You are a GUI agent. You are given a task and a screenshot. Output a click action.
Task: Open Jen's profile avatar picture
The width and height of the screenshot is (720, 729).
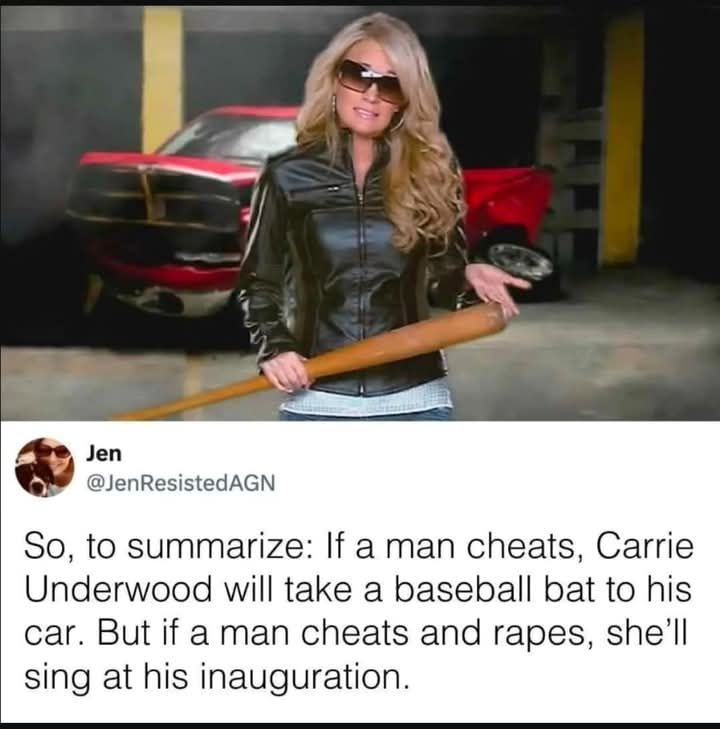(45, 468)
